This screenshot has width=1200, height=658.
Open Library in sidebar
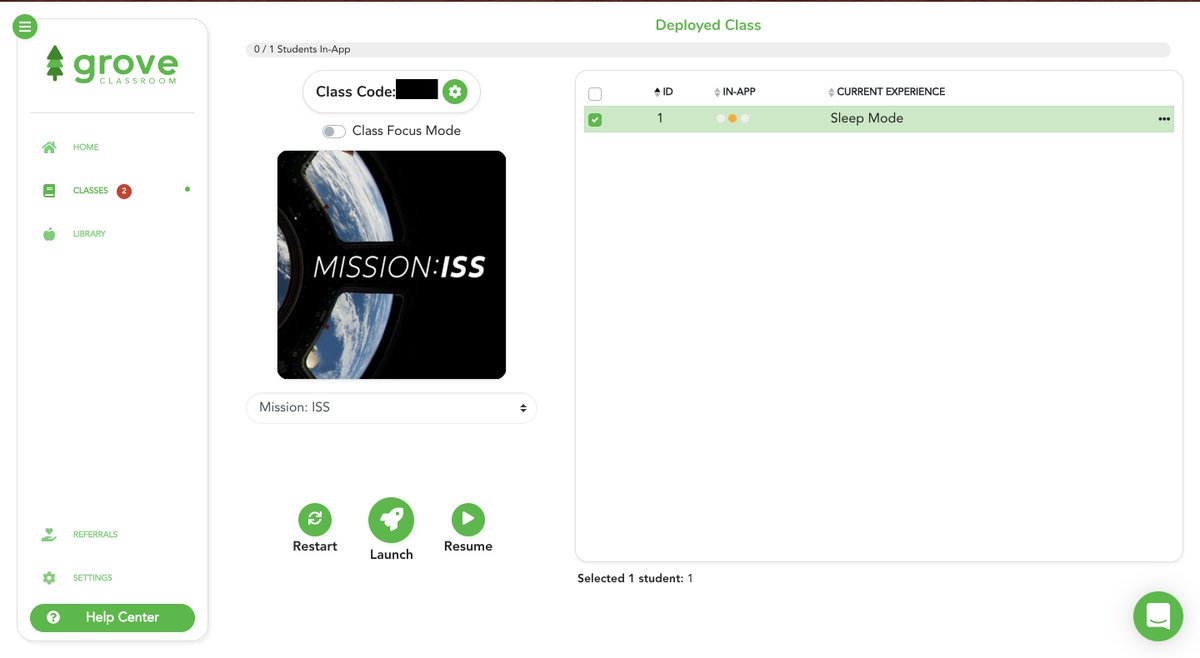pos(89,234)
